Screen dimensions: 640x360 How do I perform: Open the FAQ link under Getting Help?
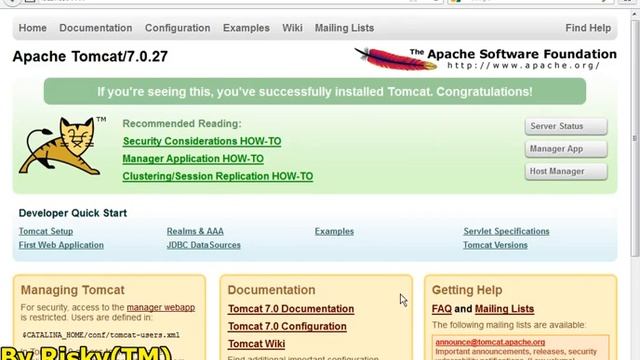(x=442, y=309)
